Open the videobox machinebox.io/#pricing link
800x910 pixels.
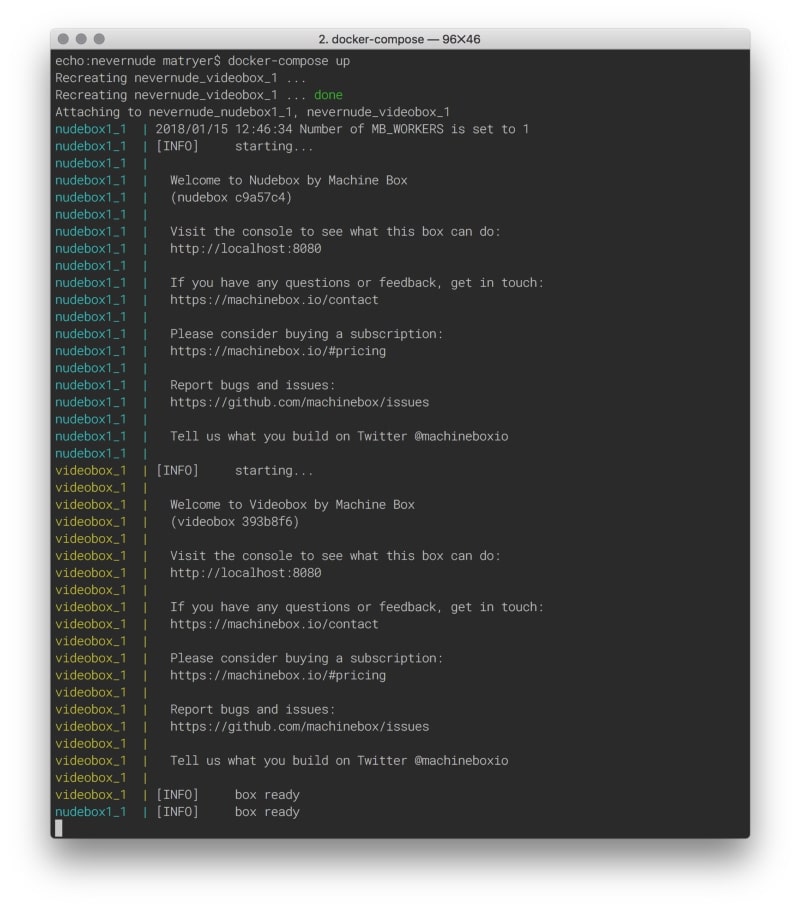pyautogui.click(x=278, y=676)
